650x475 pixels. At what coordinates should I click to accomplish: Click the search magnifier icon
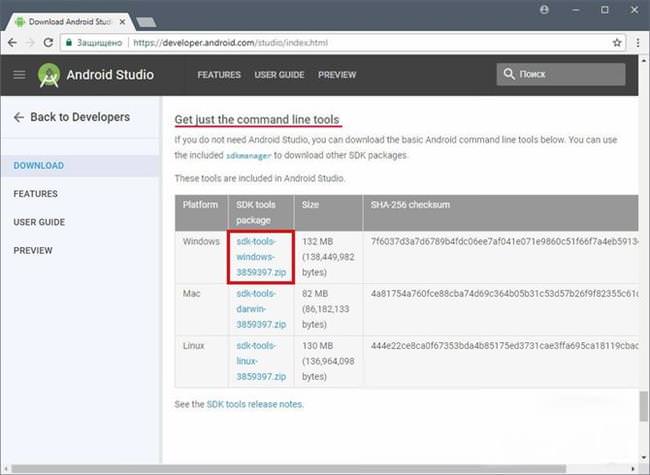pyautogui.click(x=509, y=74)
